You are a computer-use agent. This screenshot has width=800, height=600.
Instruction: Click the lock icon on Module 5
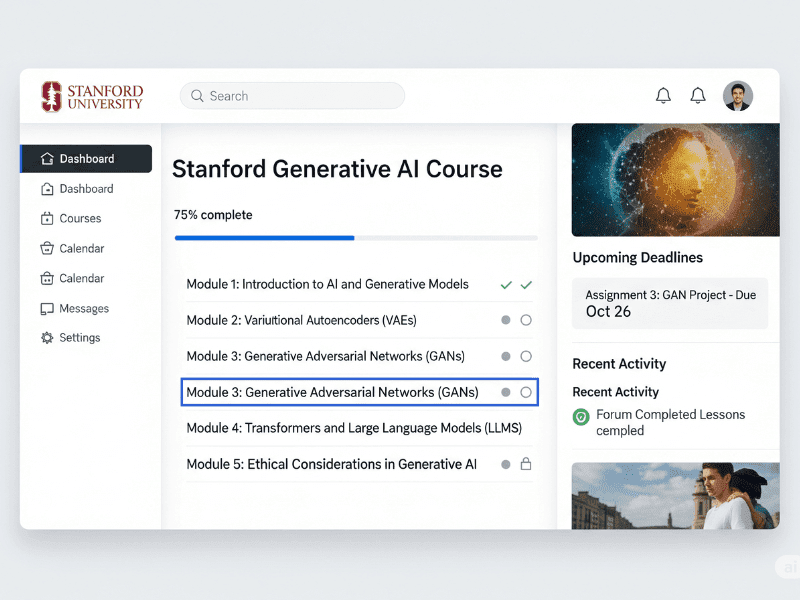click(x=526, y=464)
